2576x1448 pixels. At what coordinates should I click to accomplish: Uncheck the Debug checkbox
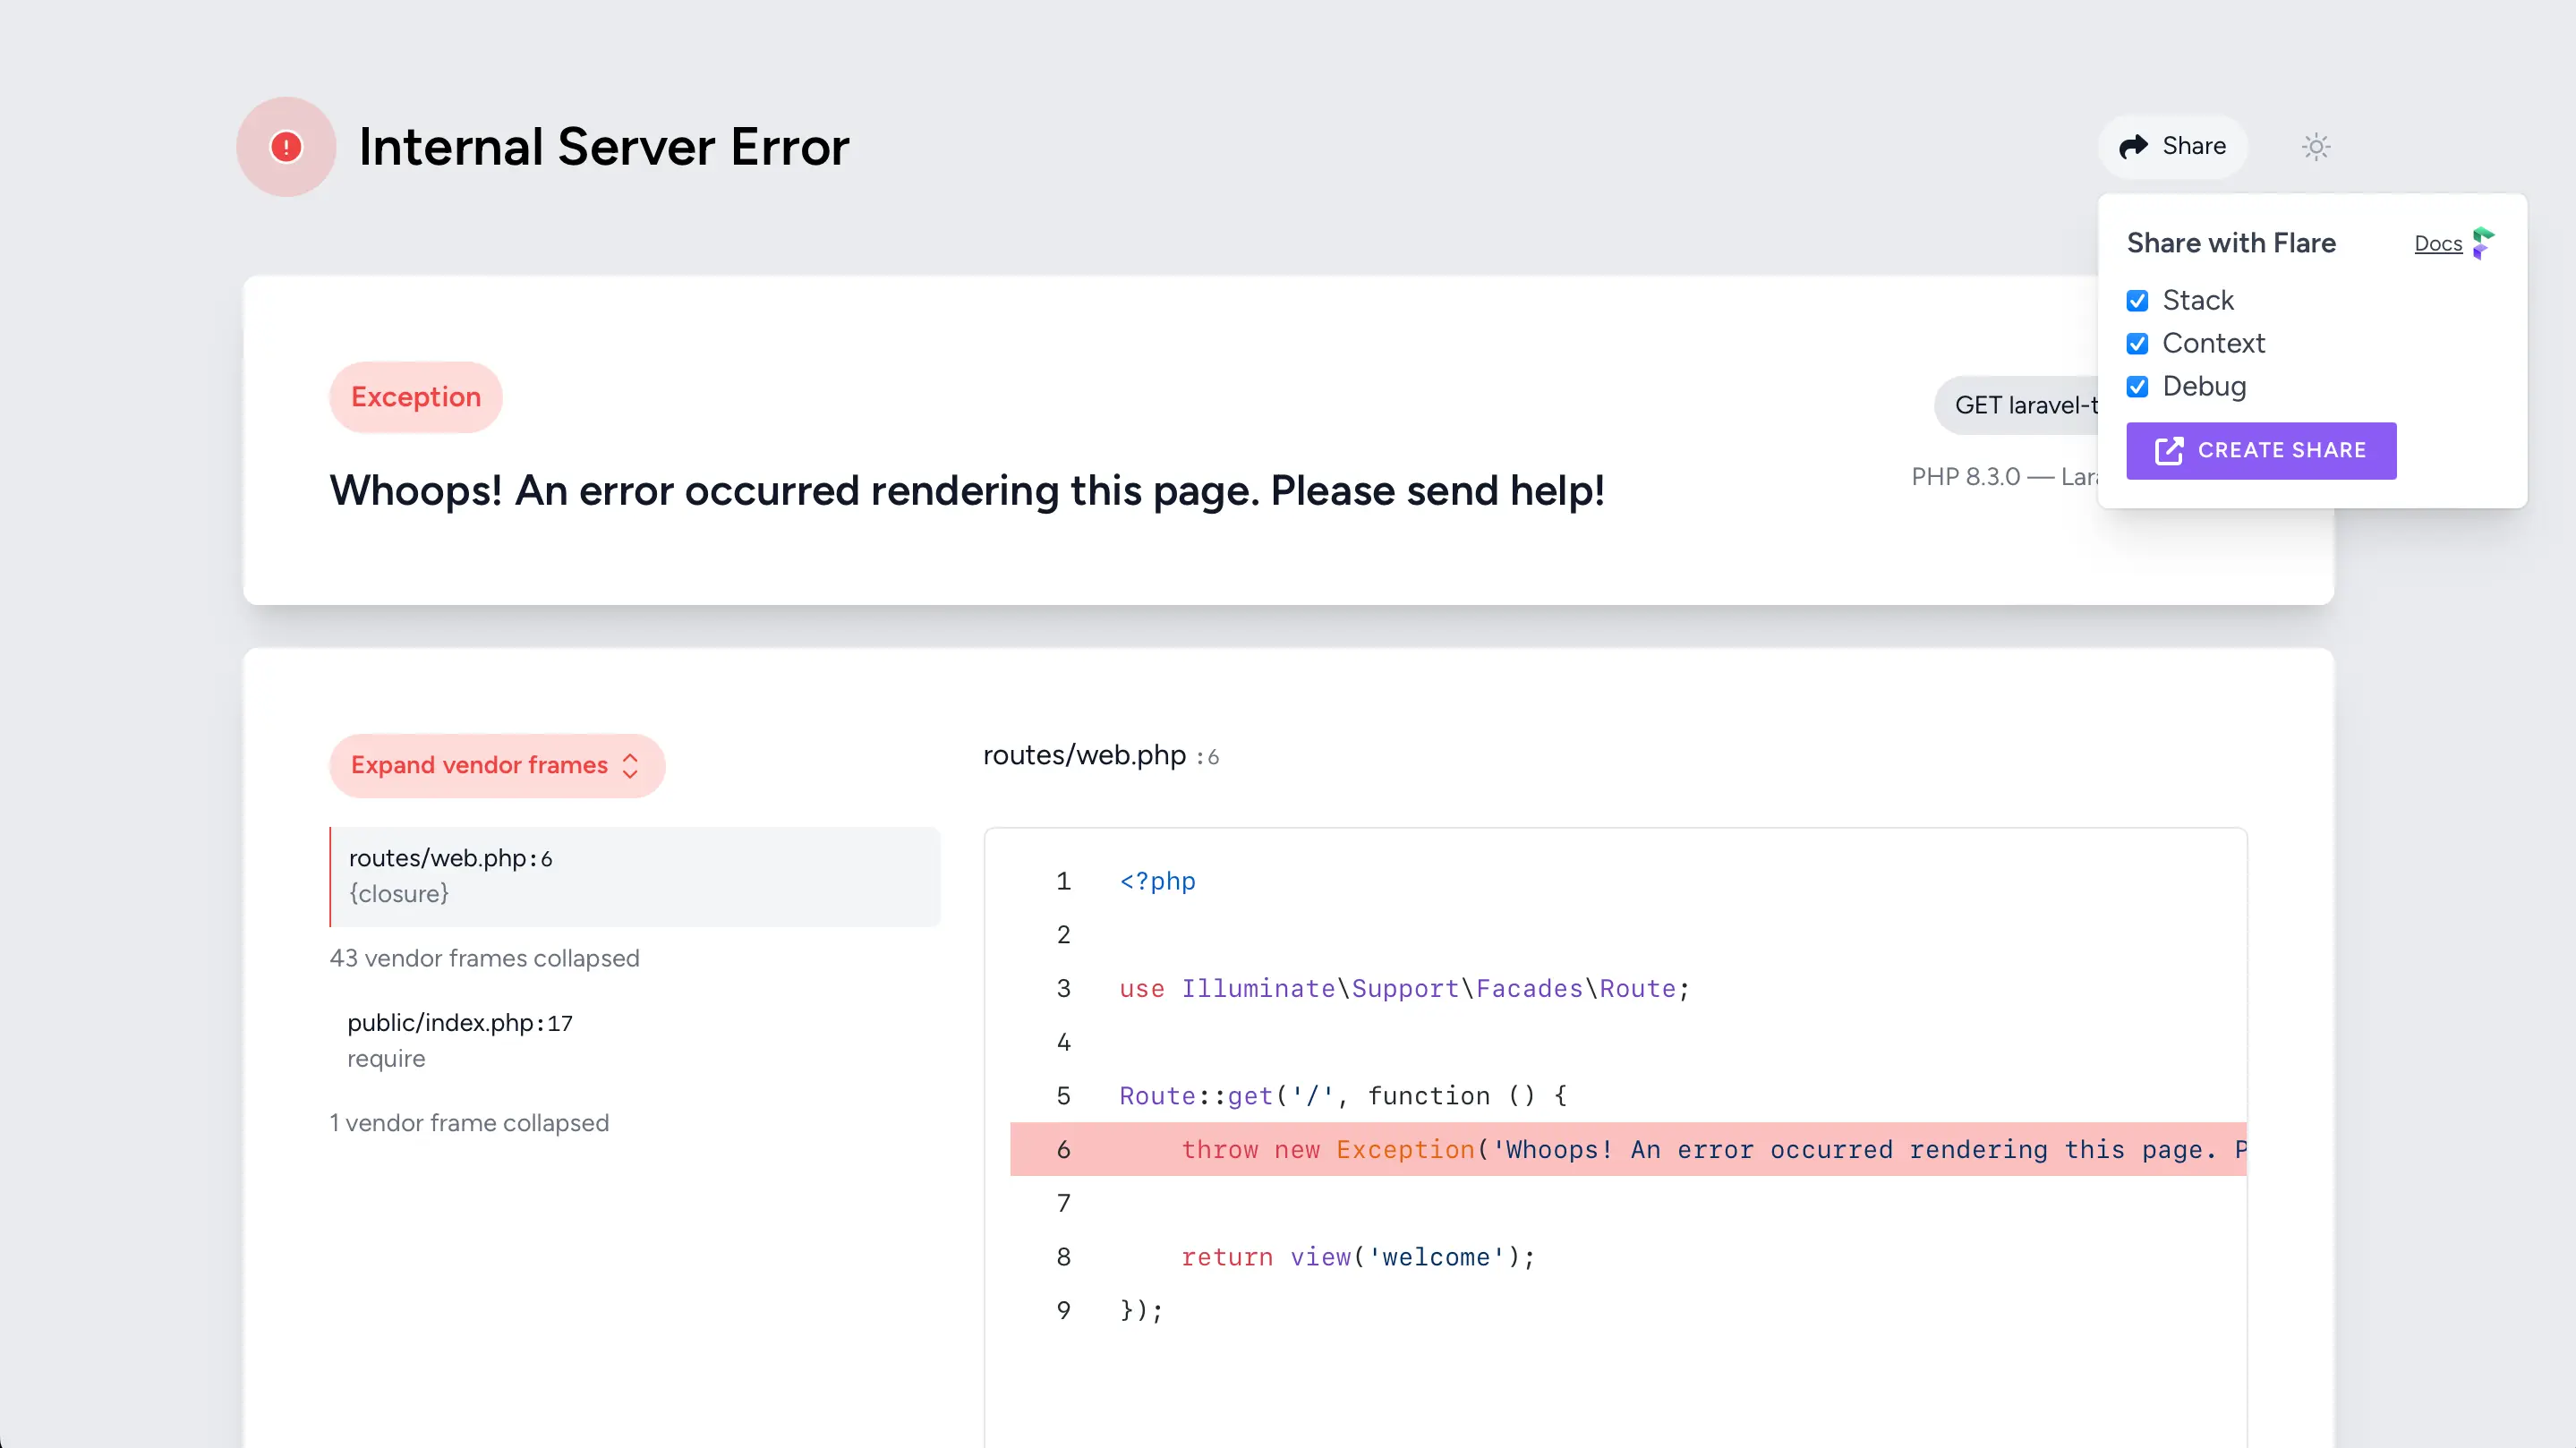(2137, 387)
